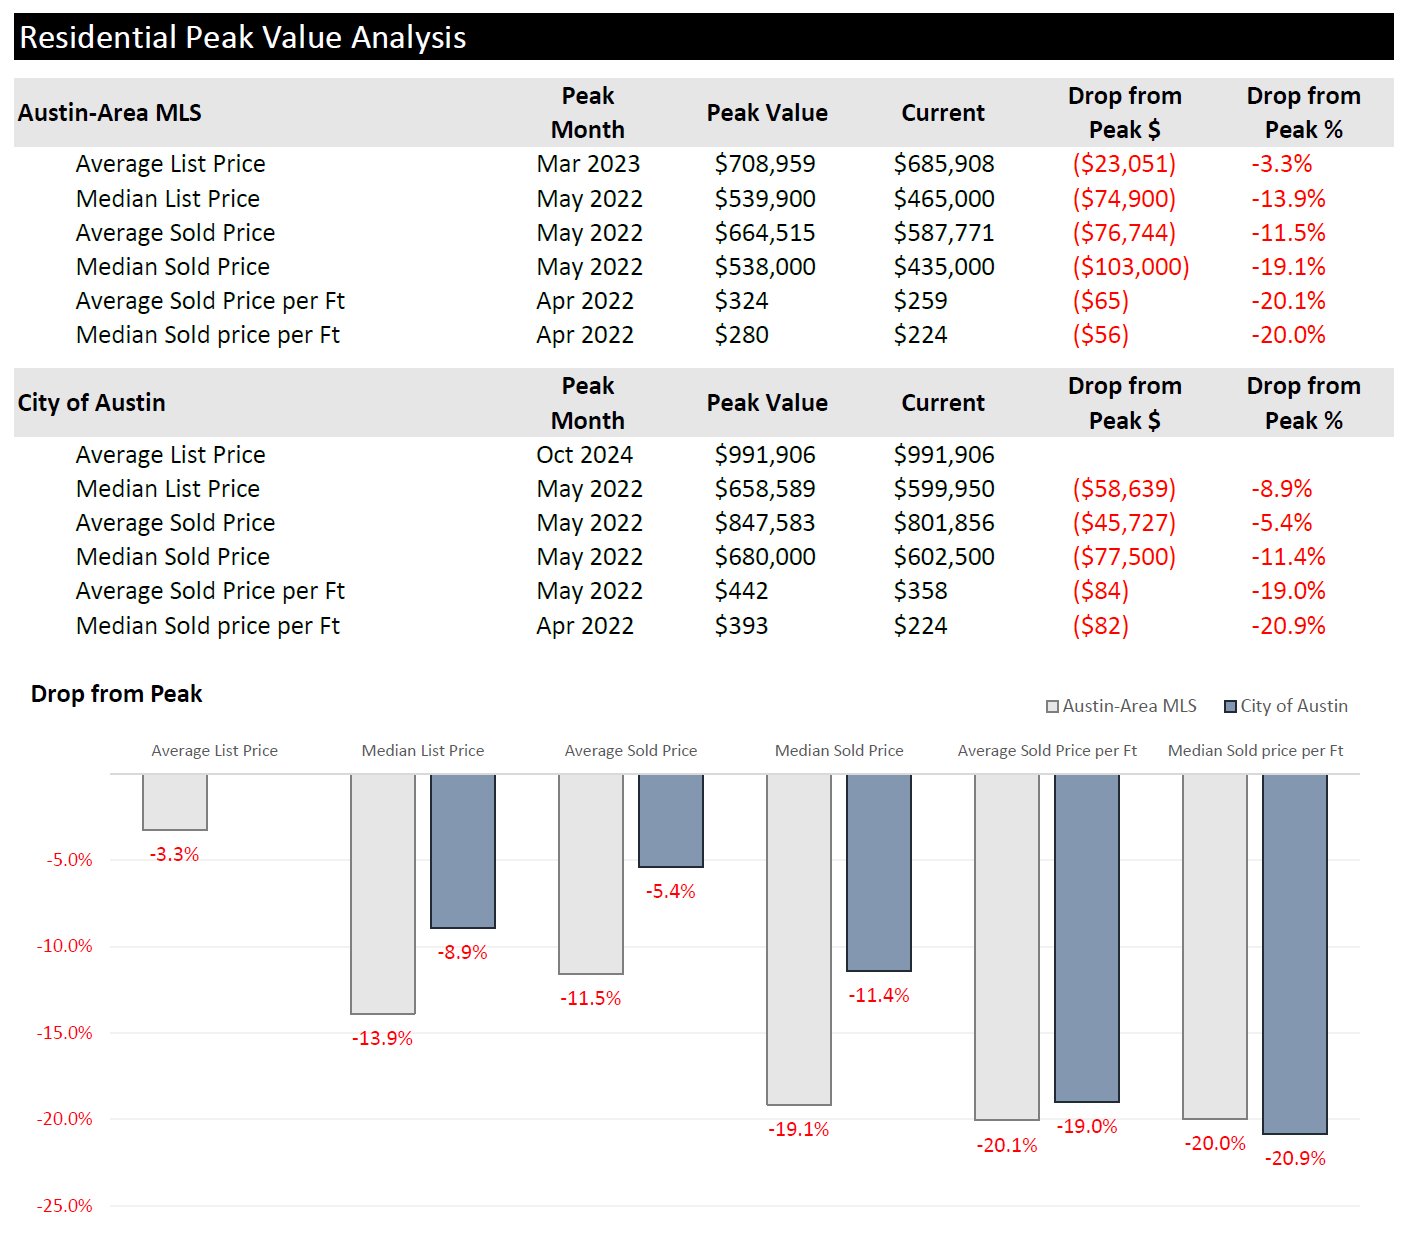Click the -13.9% data label in chart
This screenshot has height=1234, width=1406.
(x=382, y=1039)
